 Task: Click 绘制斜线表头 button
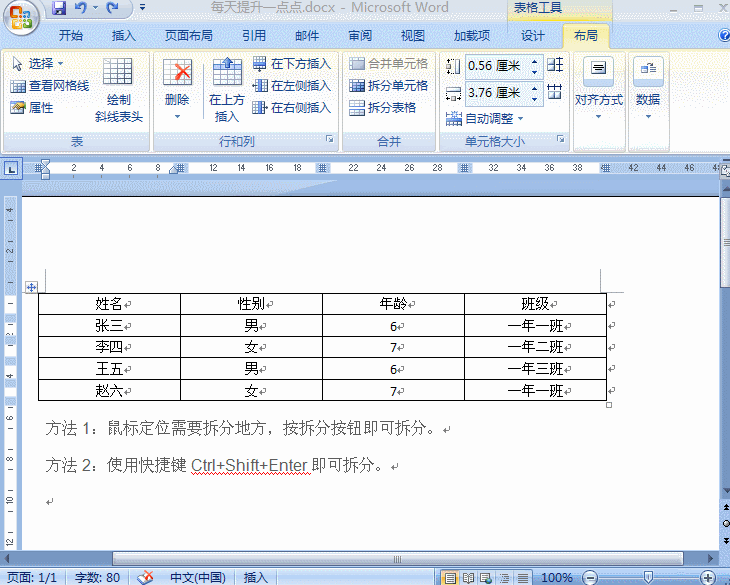118,89
